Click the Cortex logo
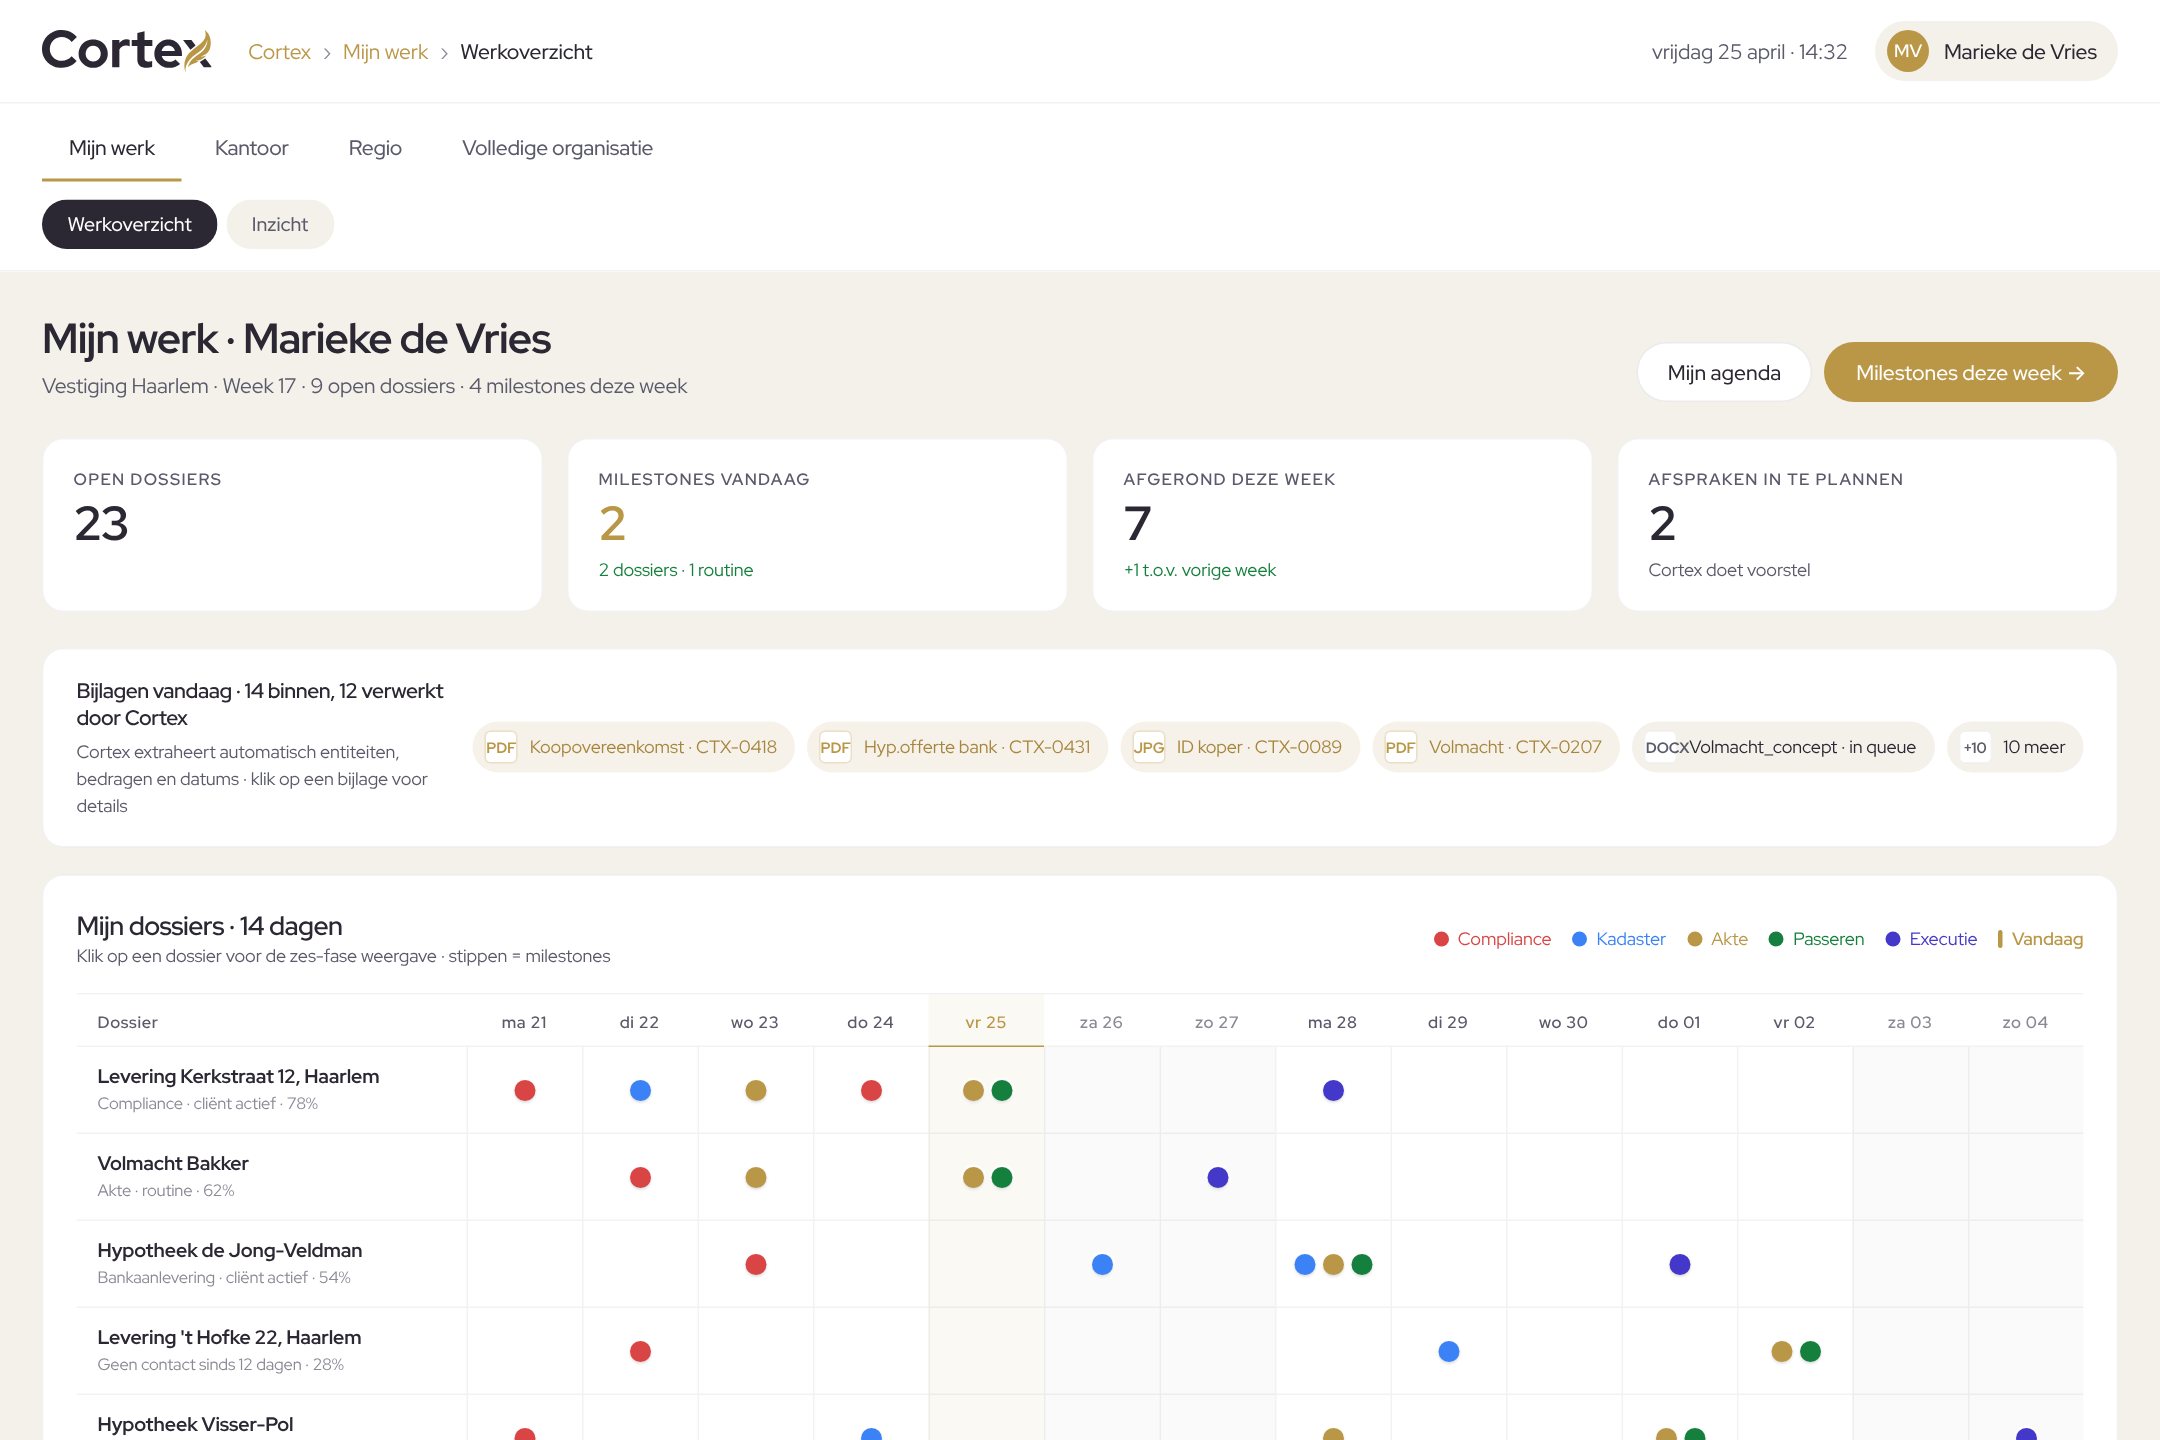 point(127,51)
